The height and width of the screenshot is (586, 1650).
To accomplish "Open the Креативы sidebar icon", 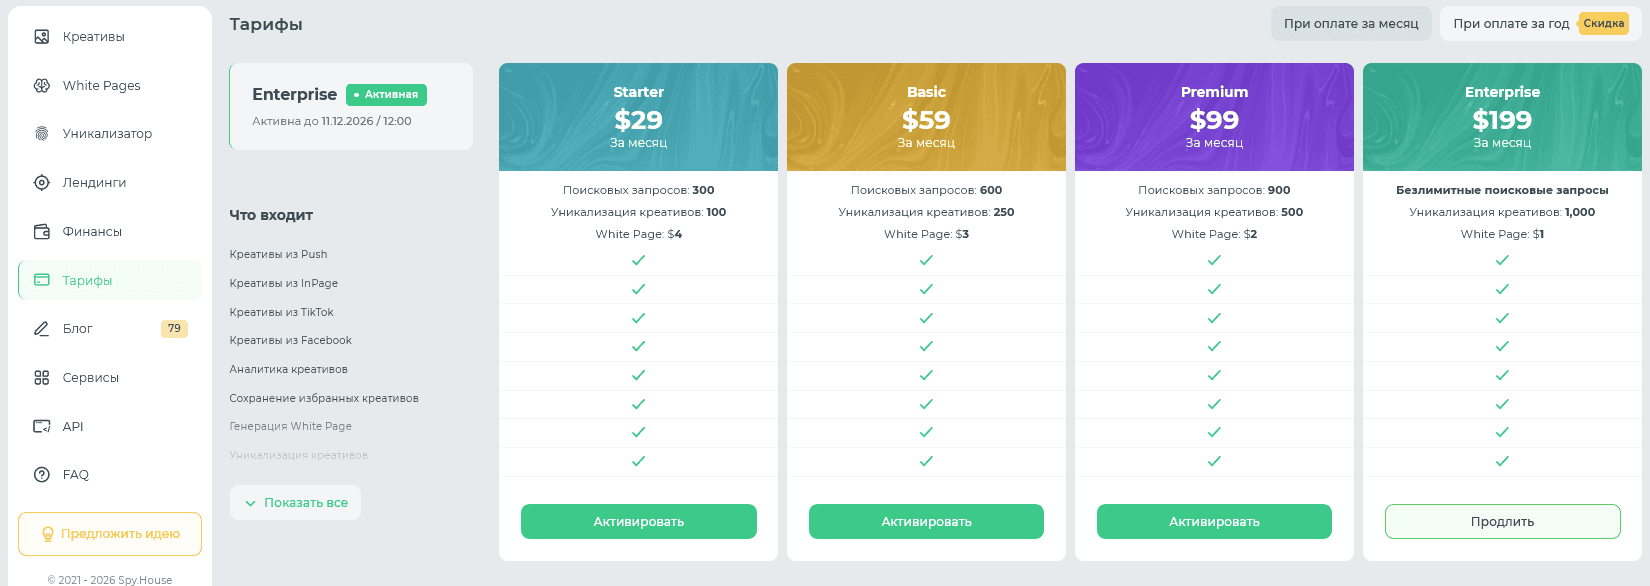I will click(x=42, y=37).
